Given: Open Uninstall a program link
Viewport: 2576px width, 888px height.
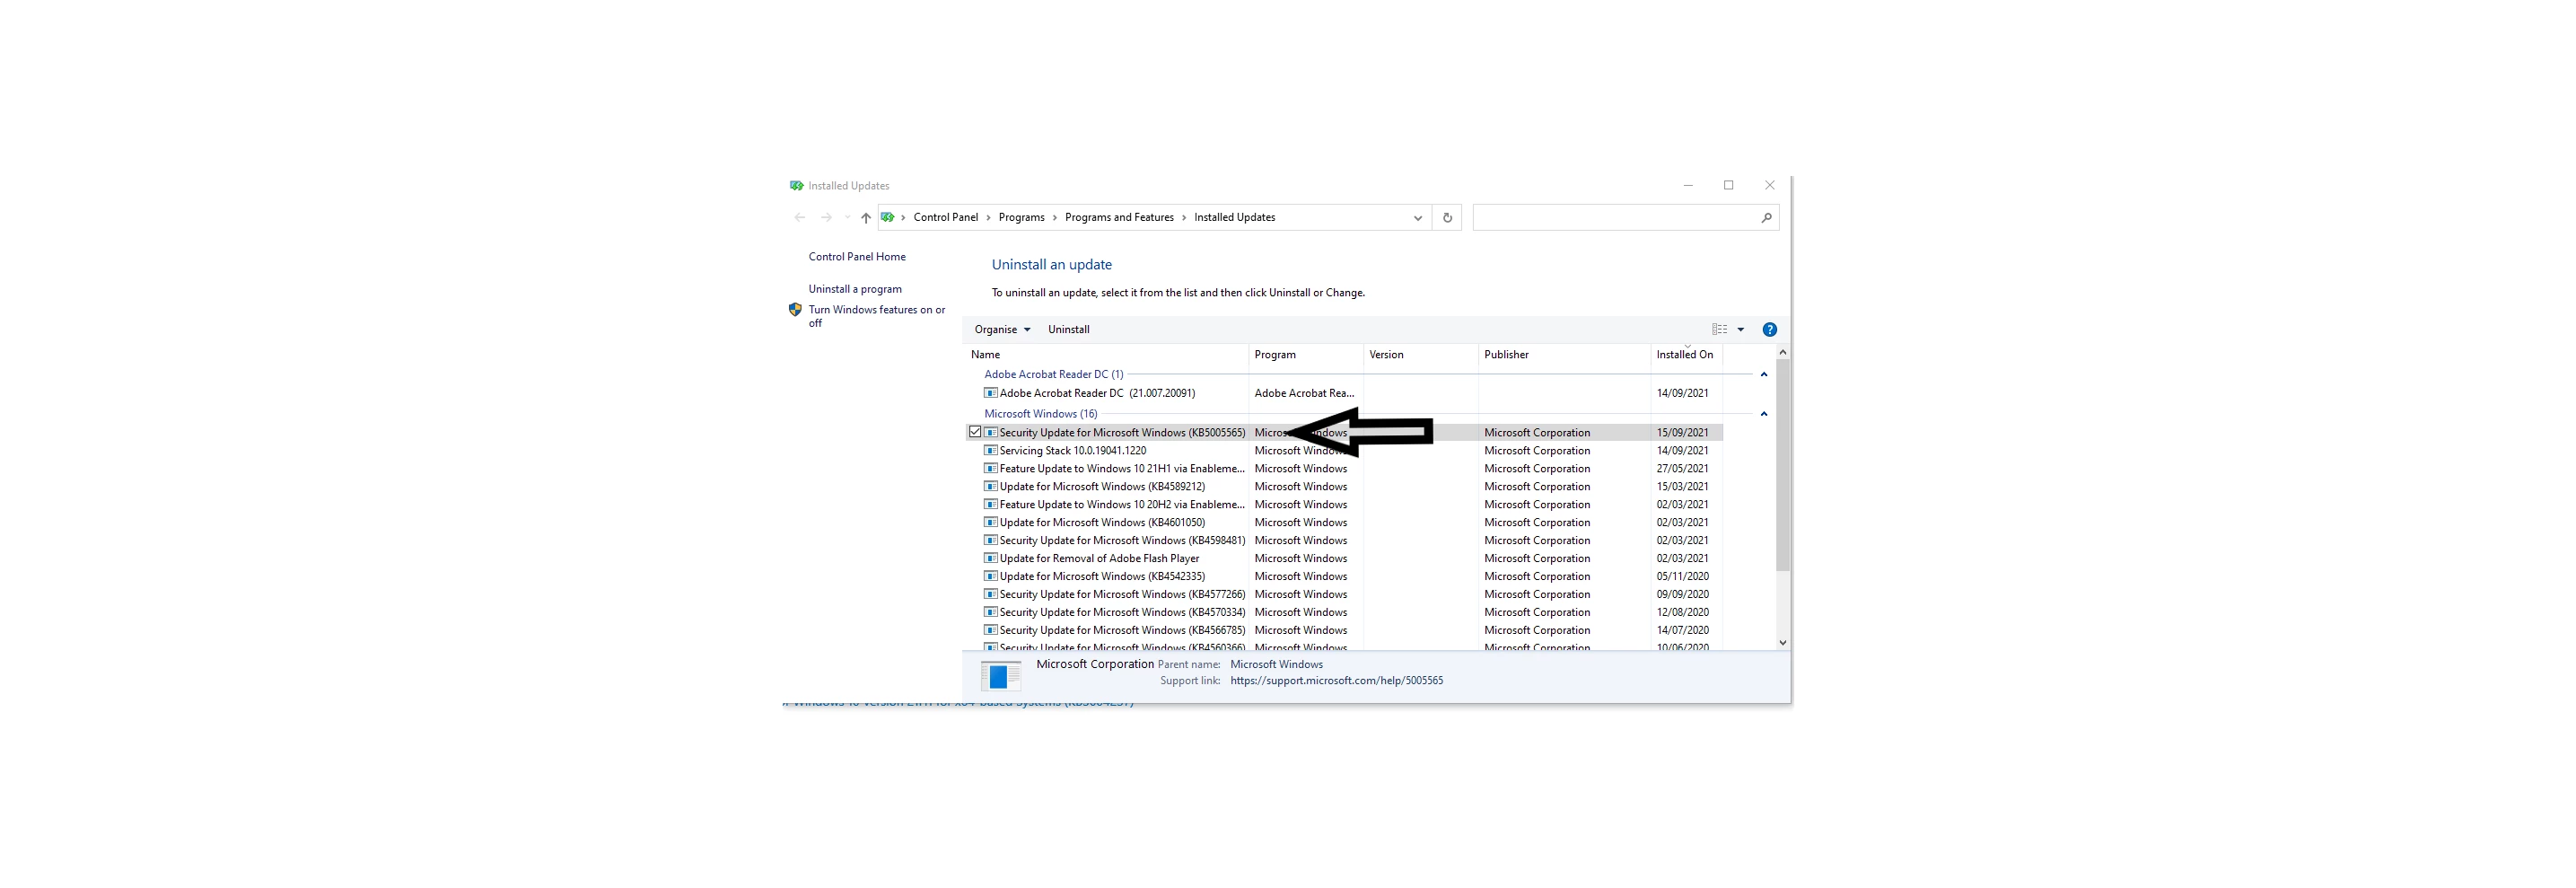Looking at the screenshot, I should point(855,289).
